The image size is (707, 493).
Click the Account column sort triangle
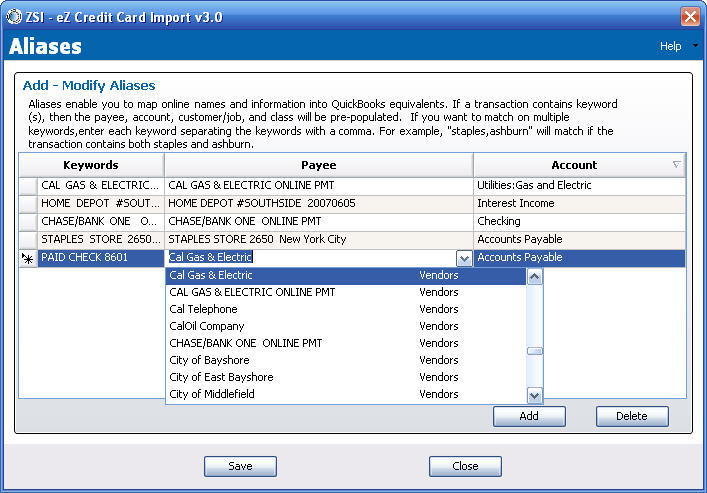pos(676,165)
